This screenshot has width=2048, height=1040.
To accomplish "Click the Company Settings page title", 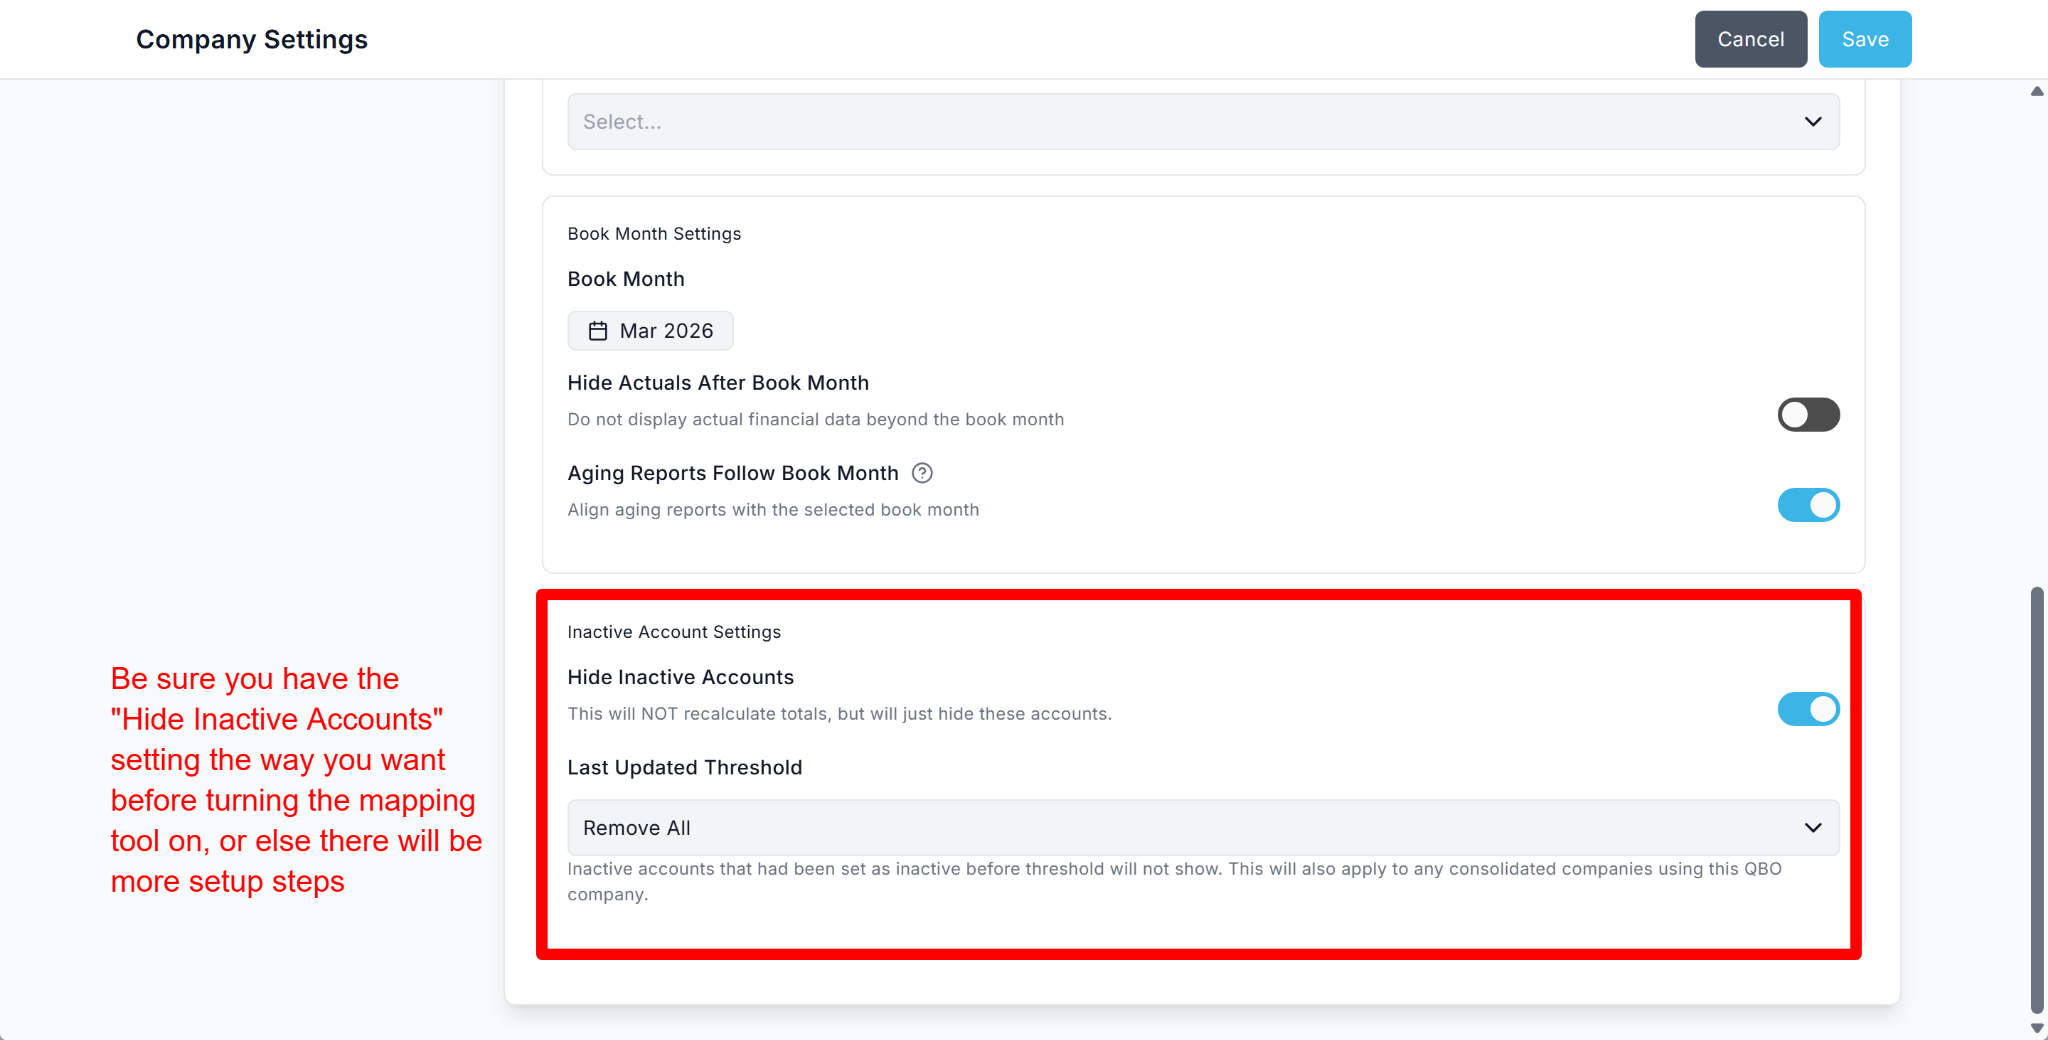I will (x=252, y=39).
